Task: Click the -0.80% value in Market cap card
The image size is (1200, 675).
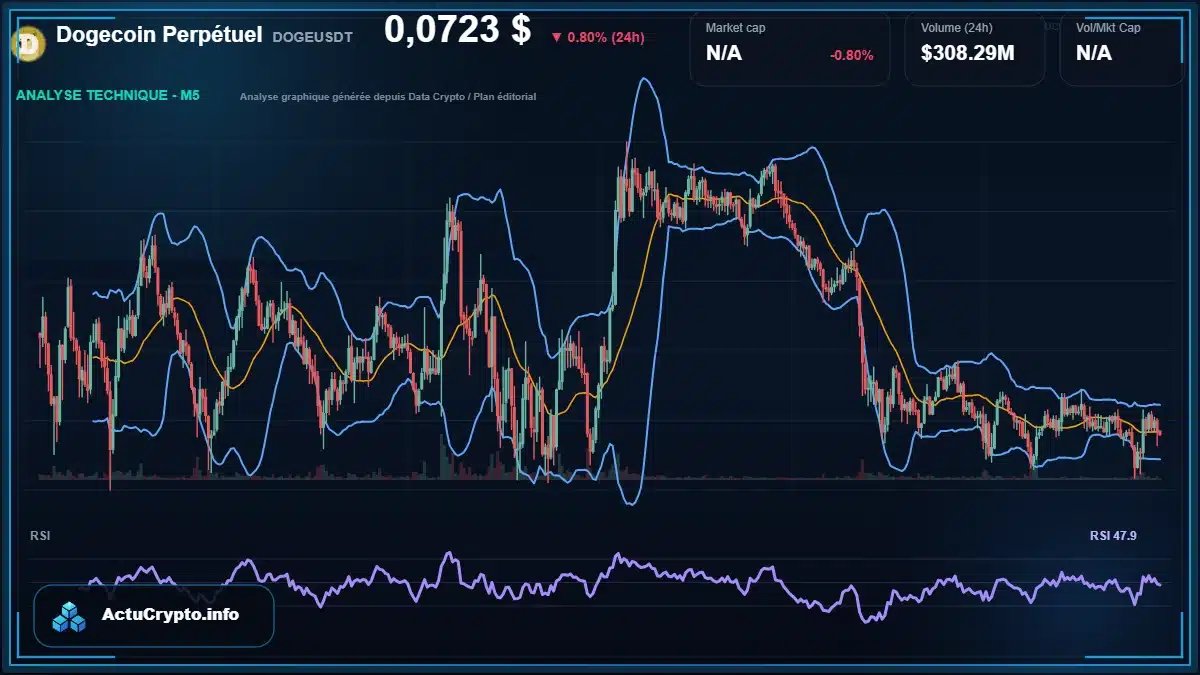Action: 852,55
